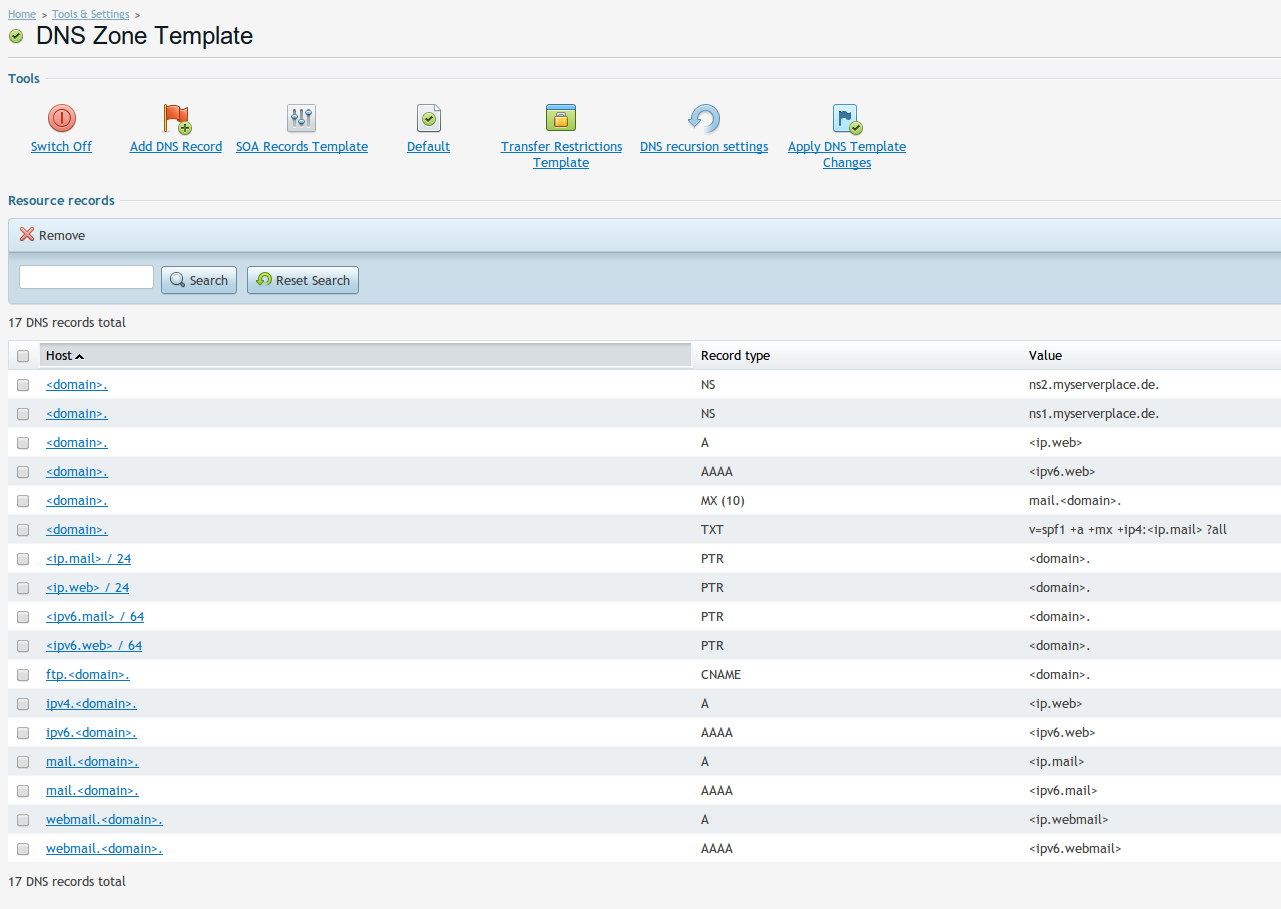Check the MX (10) record checkbox

coord(23,501)
